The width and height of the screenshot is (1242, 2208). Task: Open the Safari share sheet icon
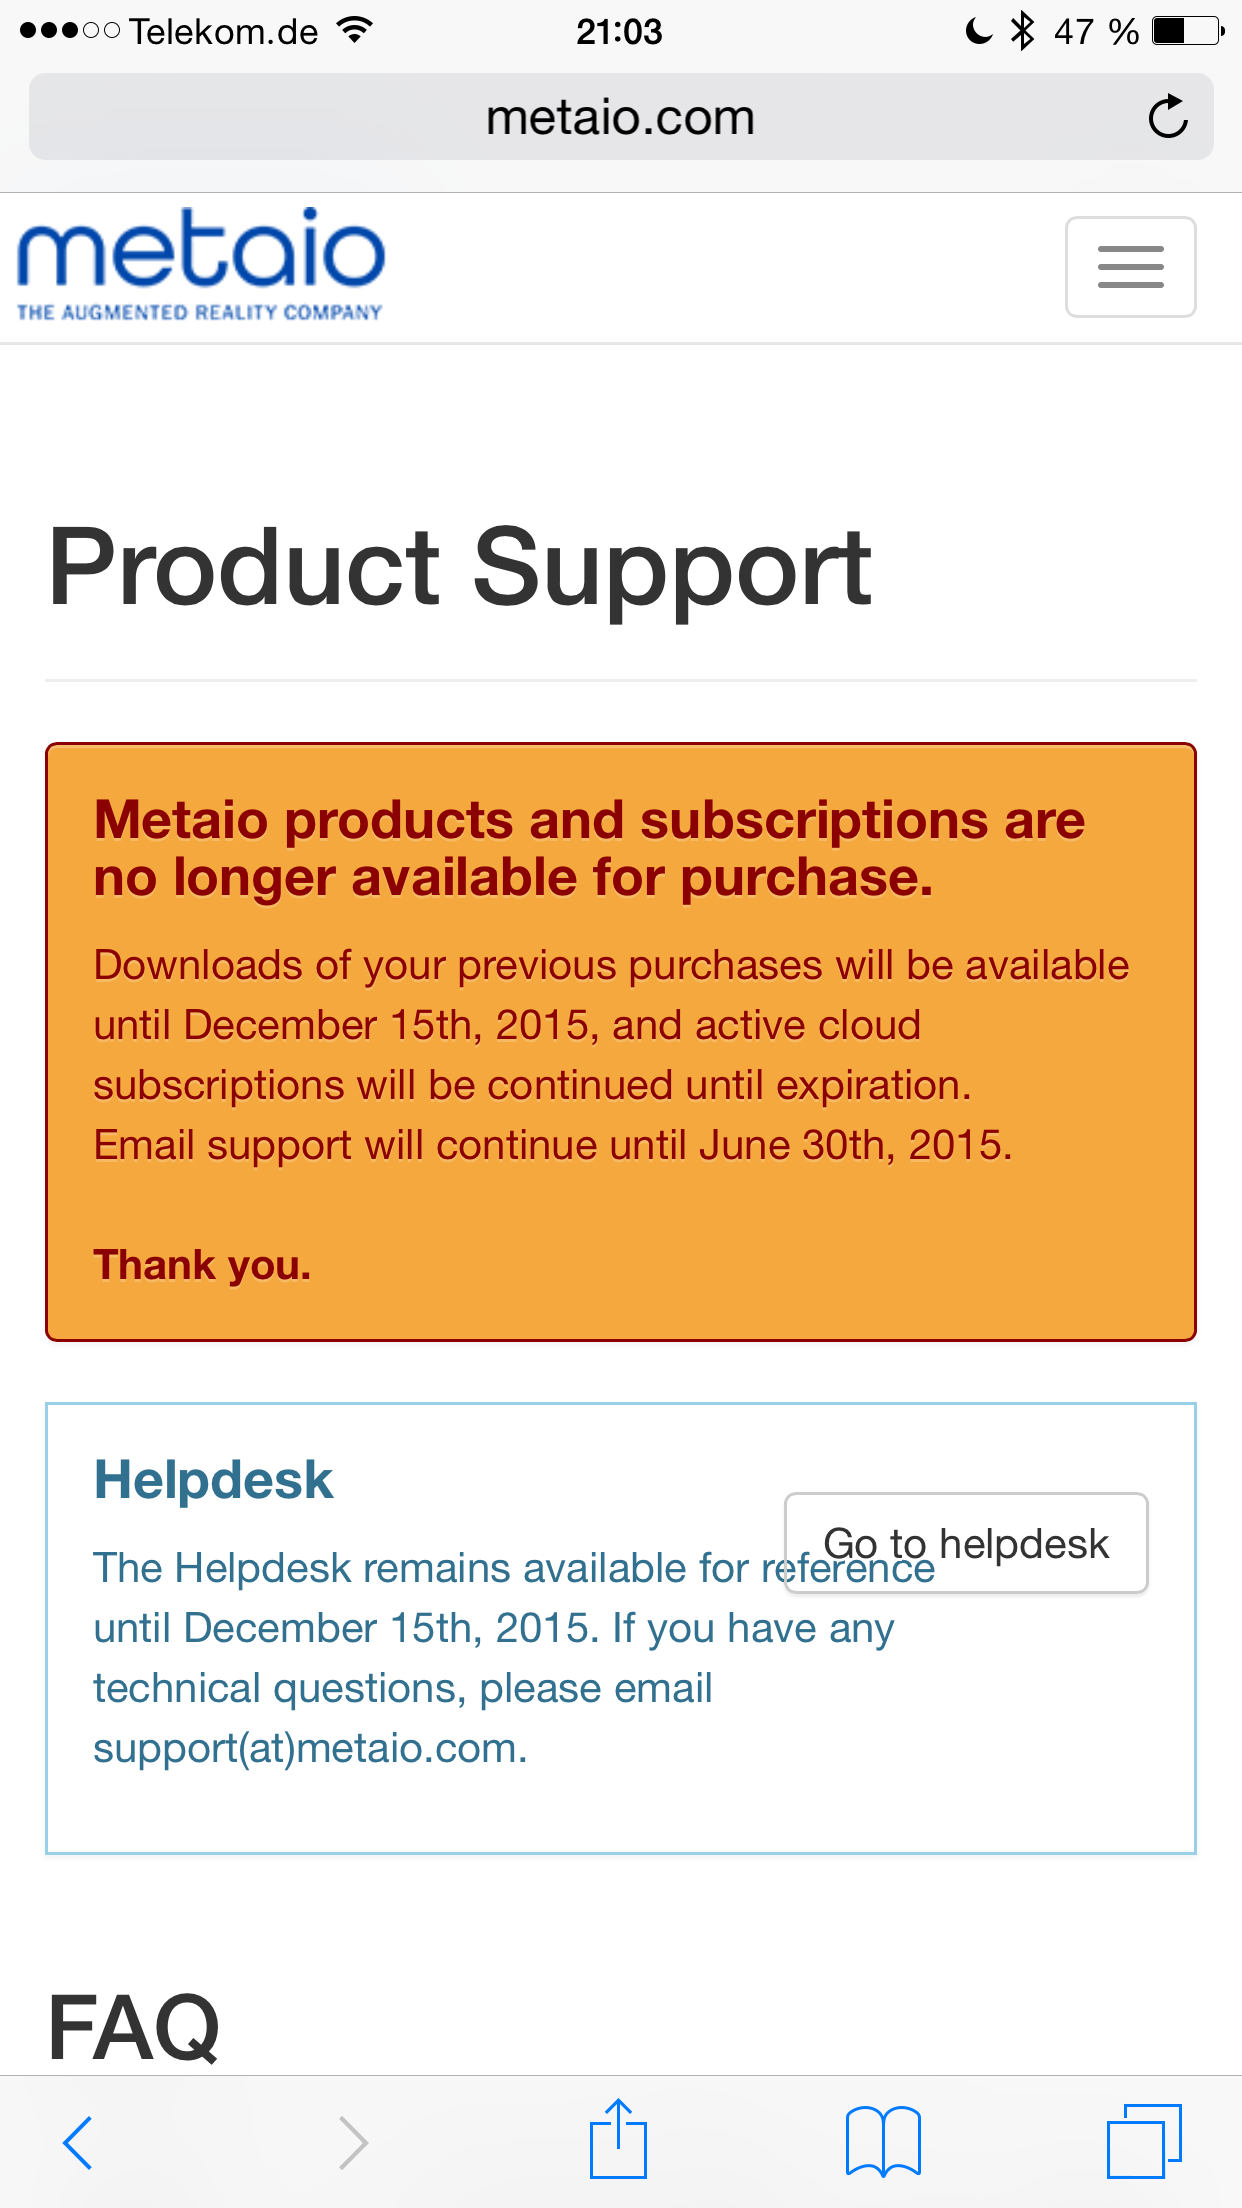point(618,2140)
